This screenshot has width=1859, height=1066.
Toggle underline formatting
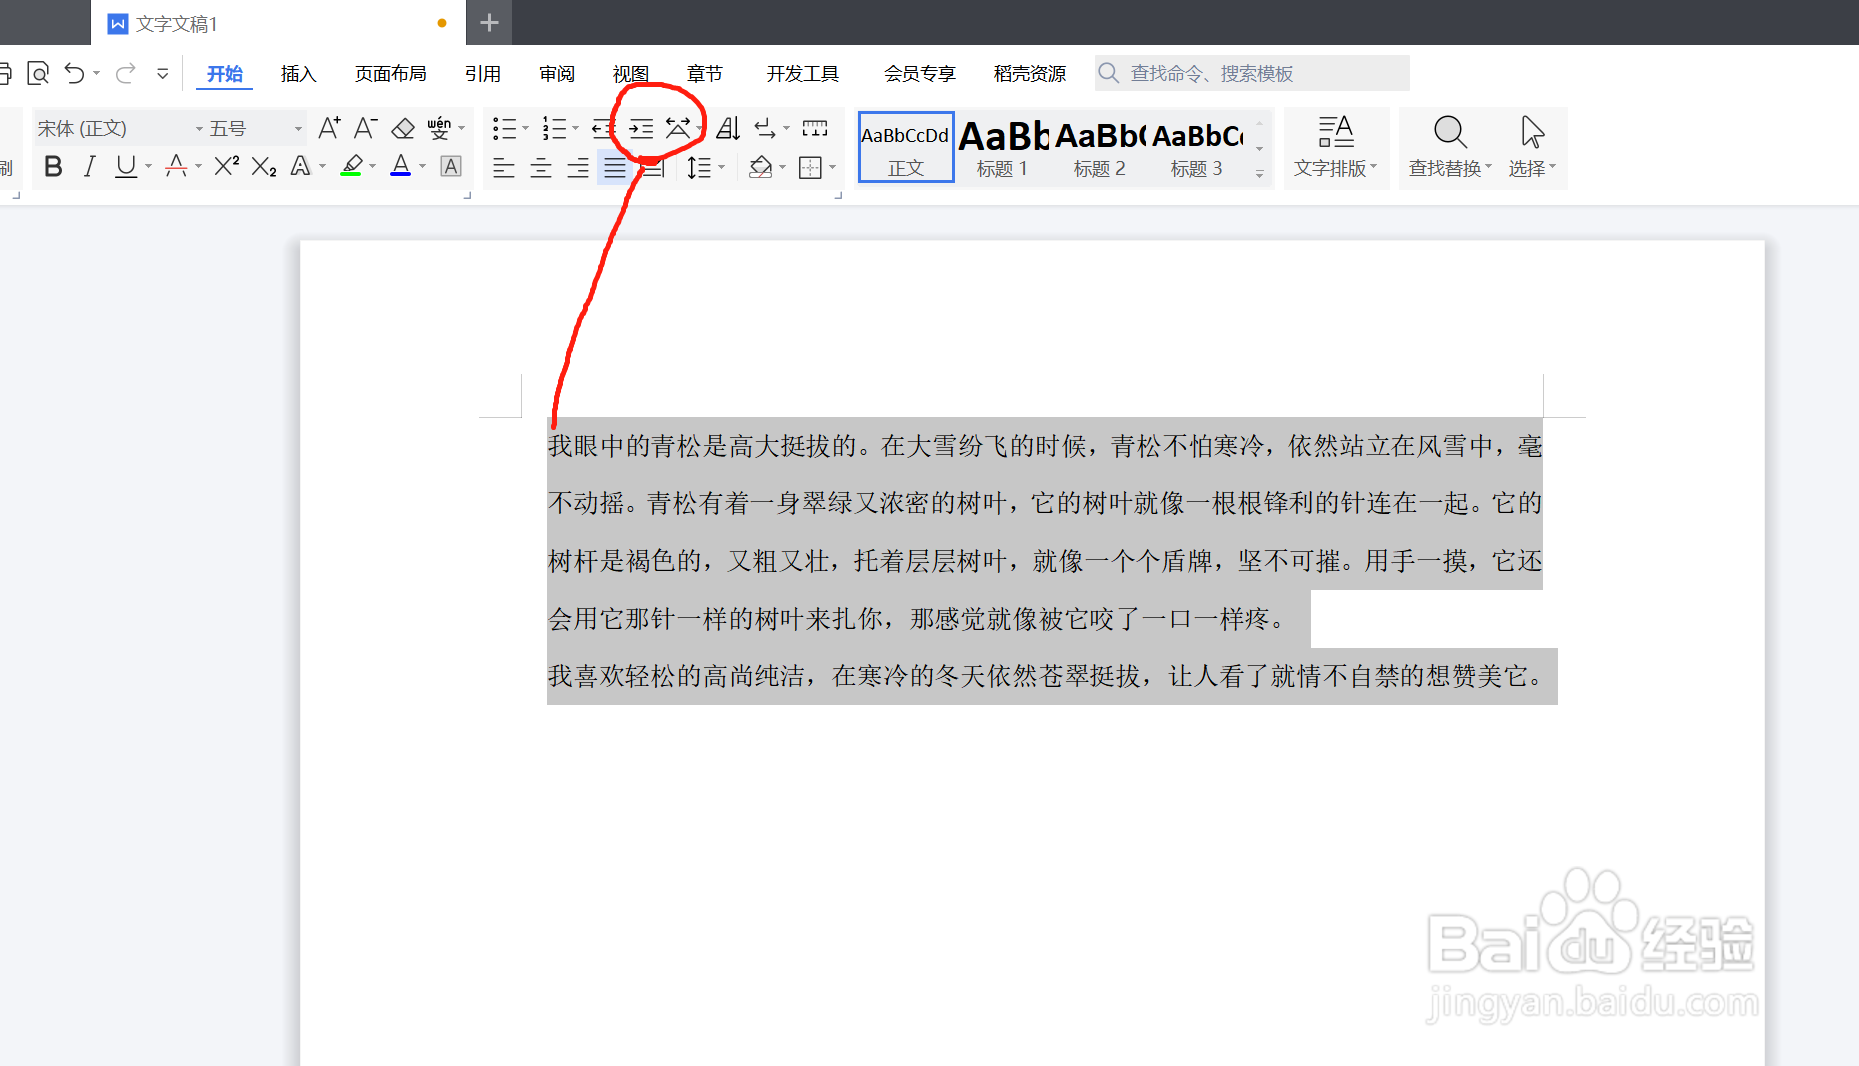(x=126, y=167)
